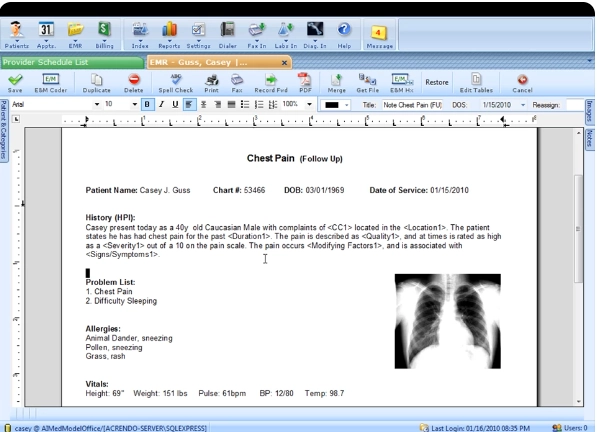Click the chest X-ray image
The width and height of the screenshot is (597, 432).
[448, 321]
